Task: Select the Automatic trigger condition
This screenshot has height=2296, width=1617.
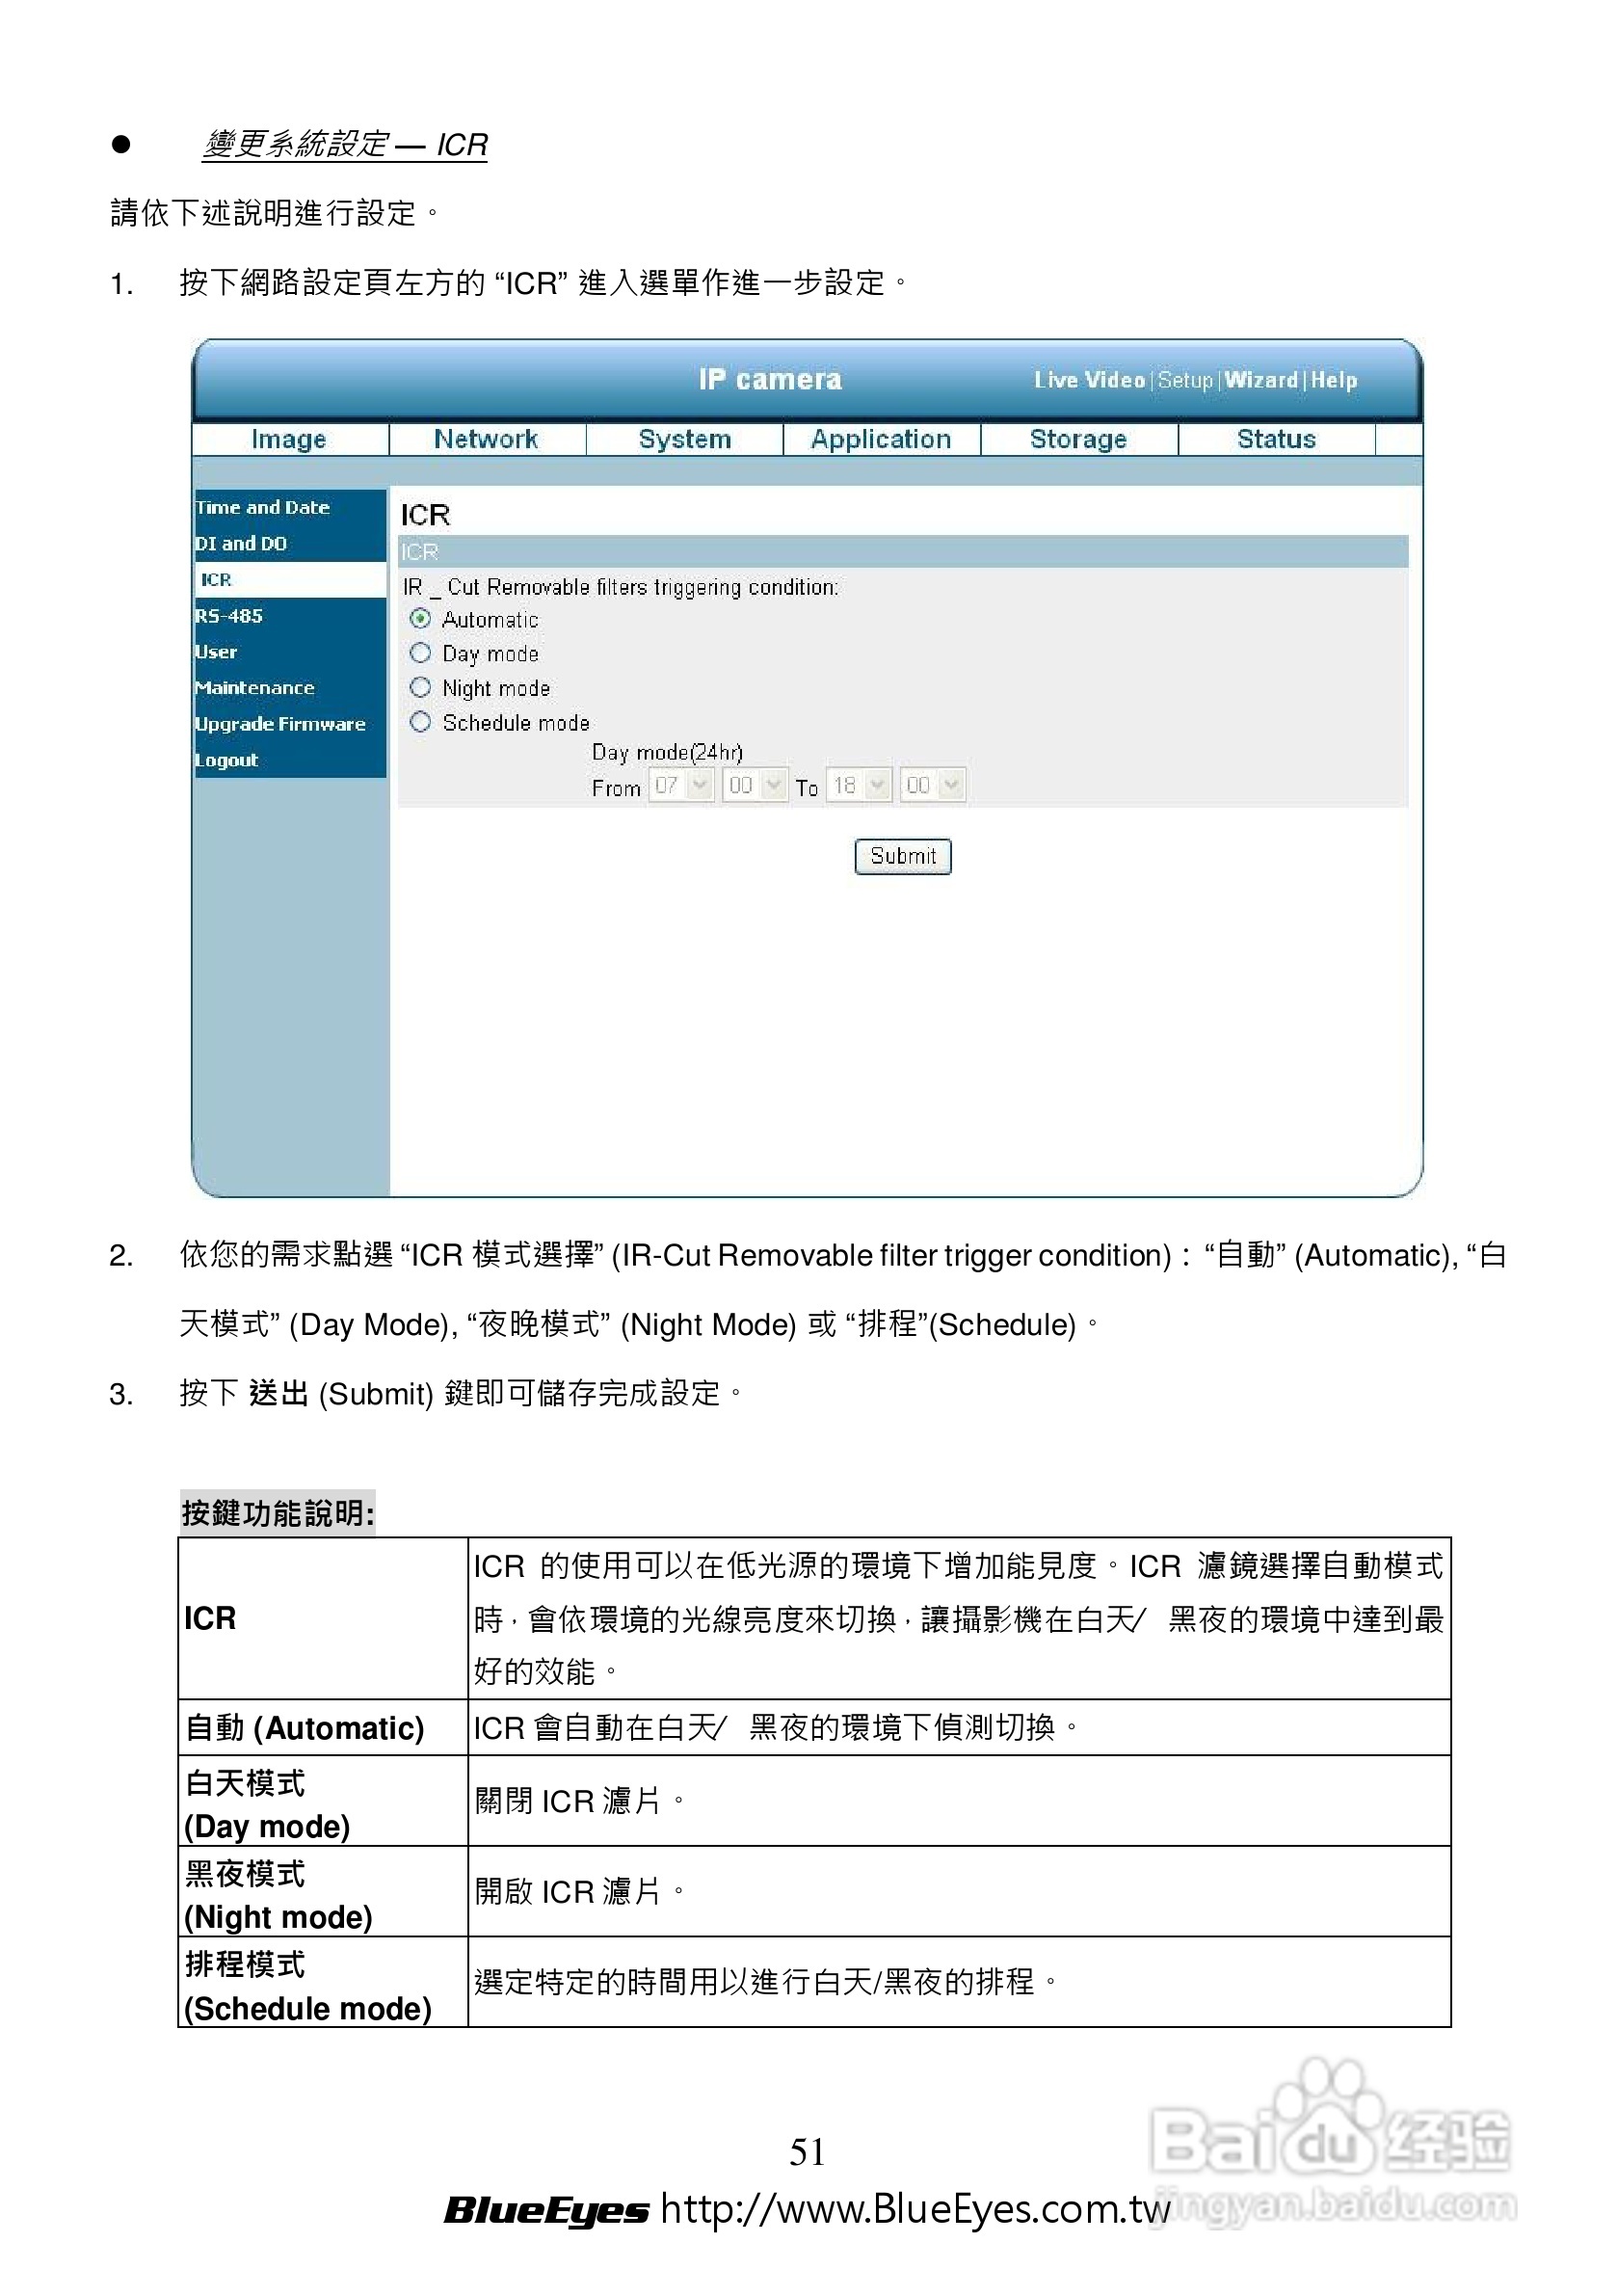Action: (x=421, y=619)
